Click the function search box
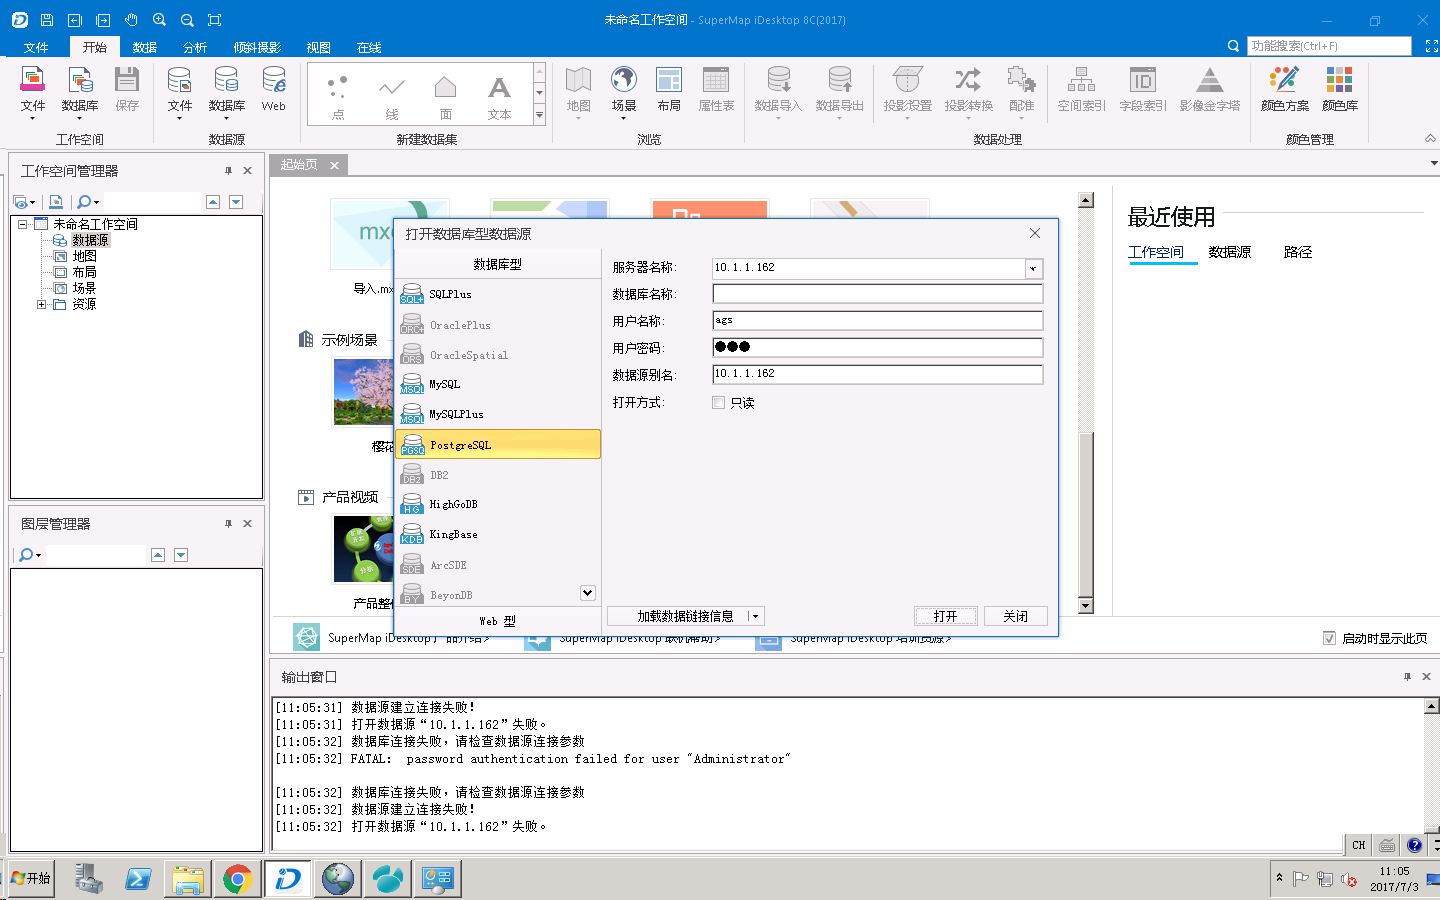Screen dimensions: 1440x900 click(1329, 46)
